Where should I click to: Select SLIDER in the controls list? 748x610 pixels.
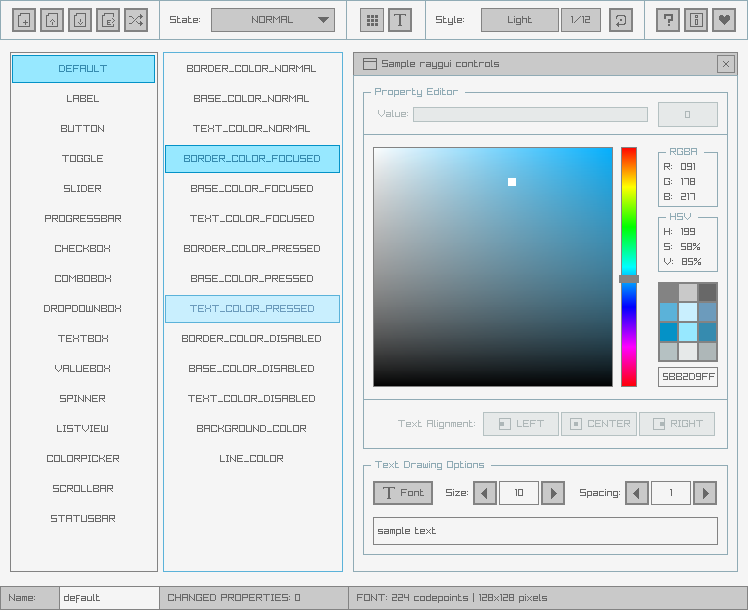tap(83, 189)
